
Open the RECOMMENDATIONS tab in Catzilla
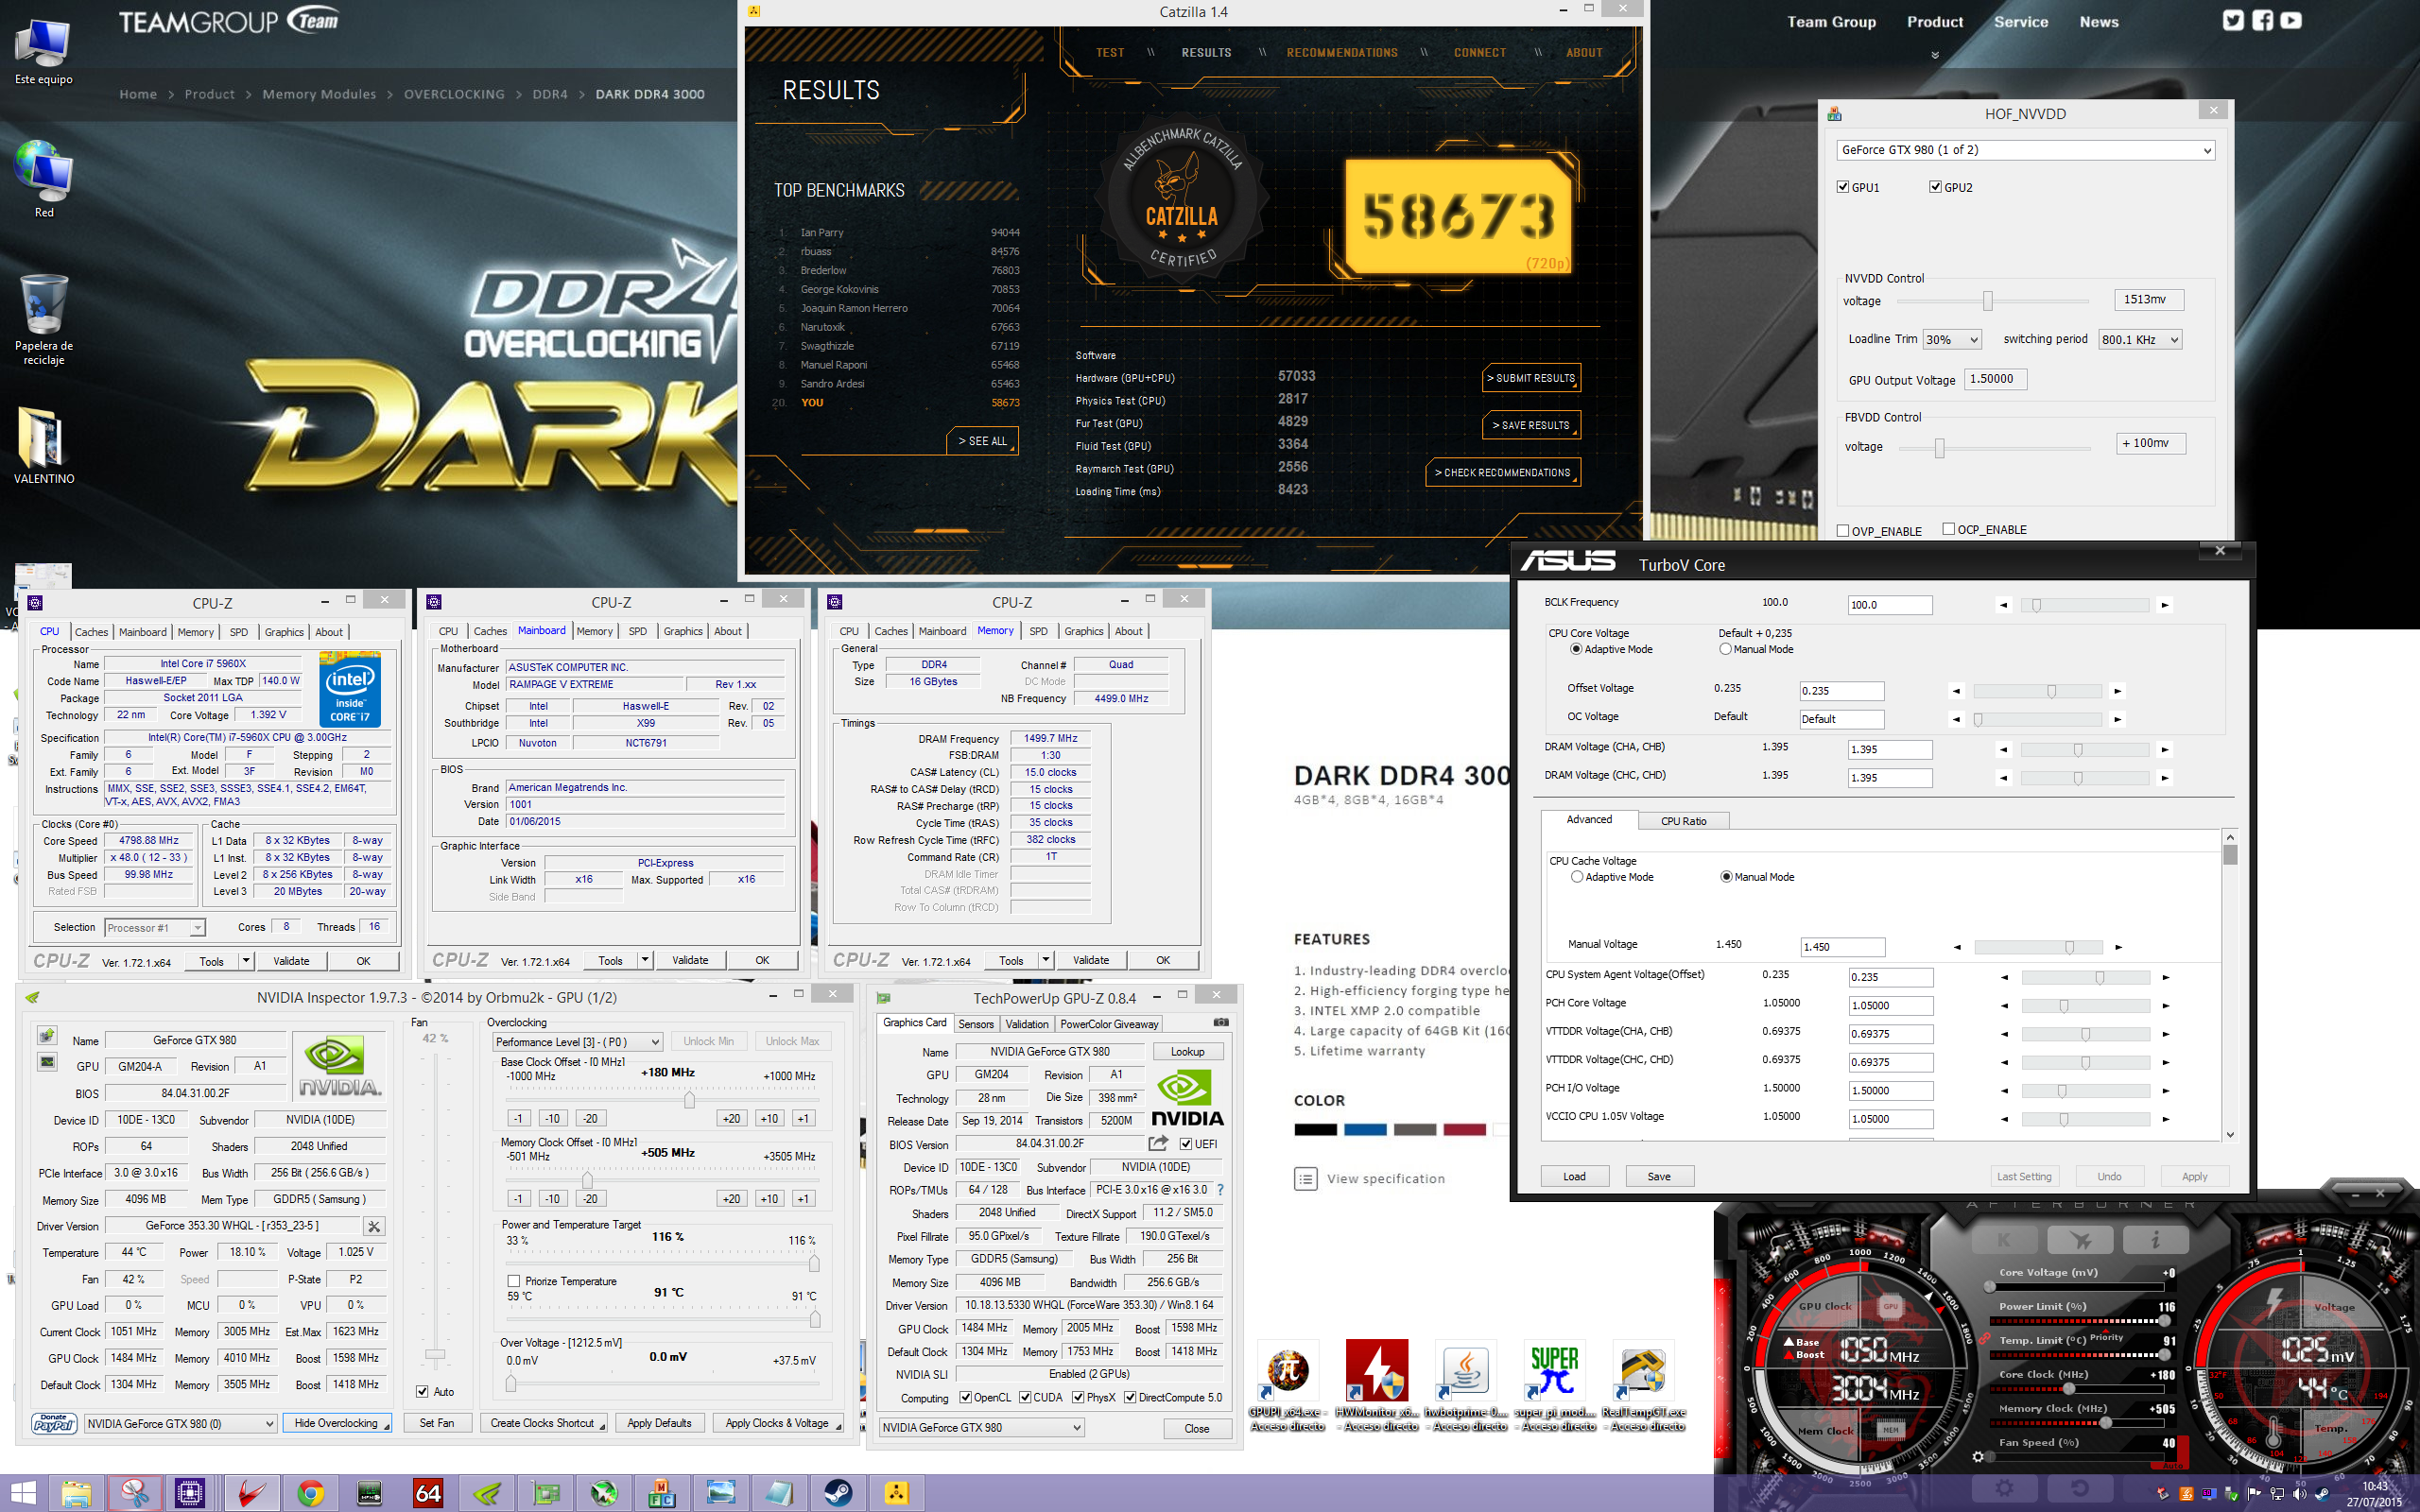(1342, 53)
